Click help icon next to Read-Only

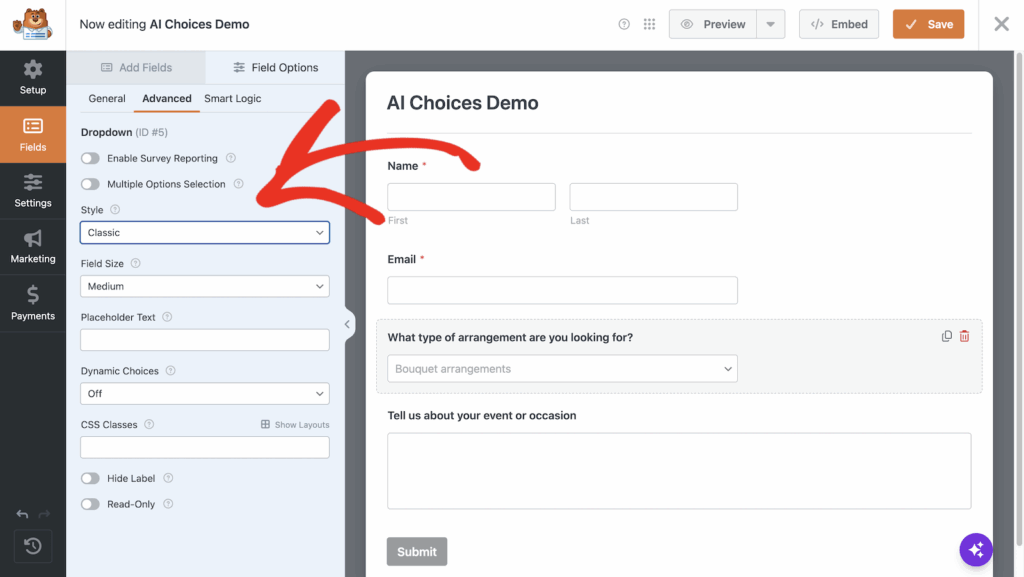pos(168,504)
